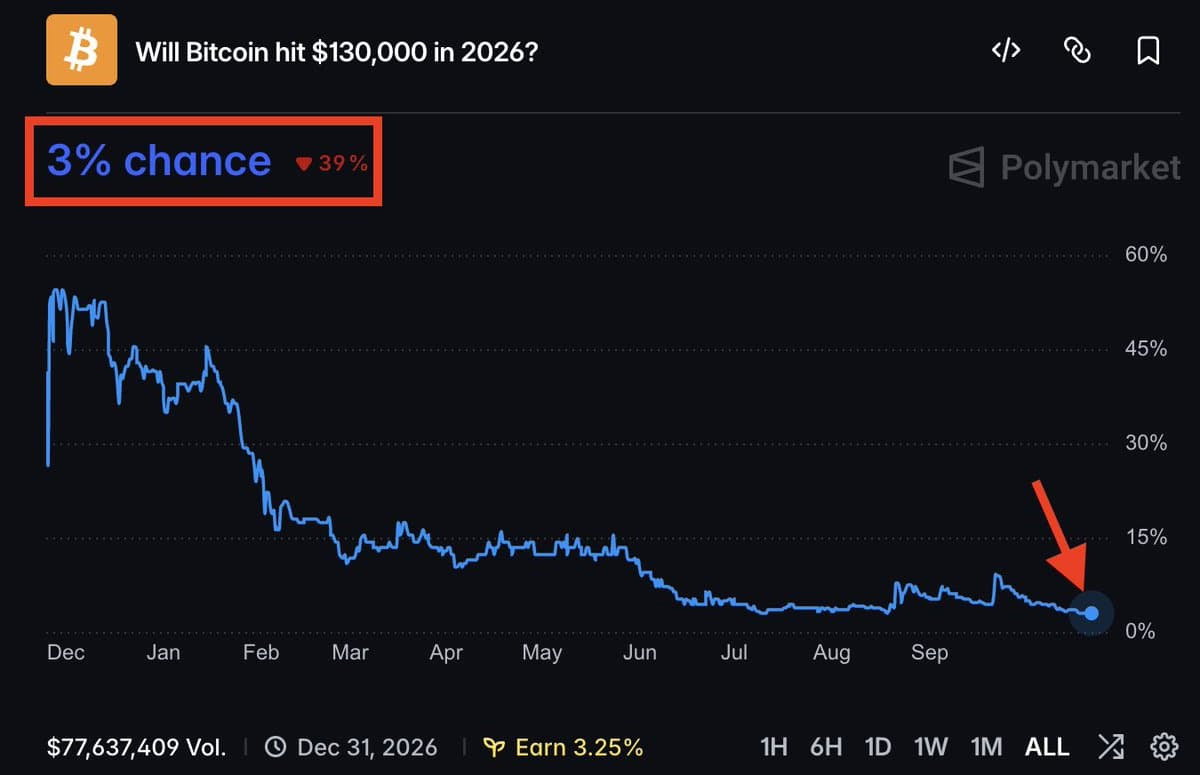Click the 30% y-axis label
Viewport: 1200px width, 775px height.
pyautogui.click(x=1146, y=443)
